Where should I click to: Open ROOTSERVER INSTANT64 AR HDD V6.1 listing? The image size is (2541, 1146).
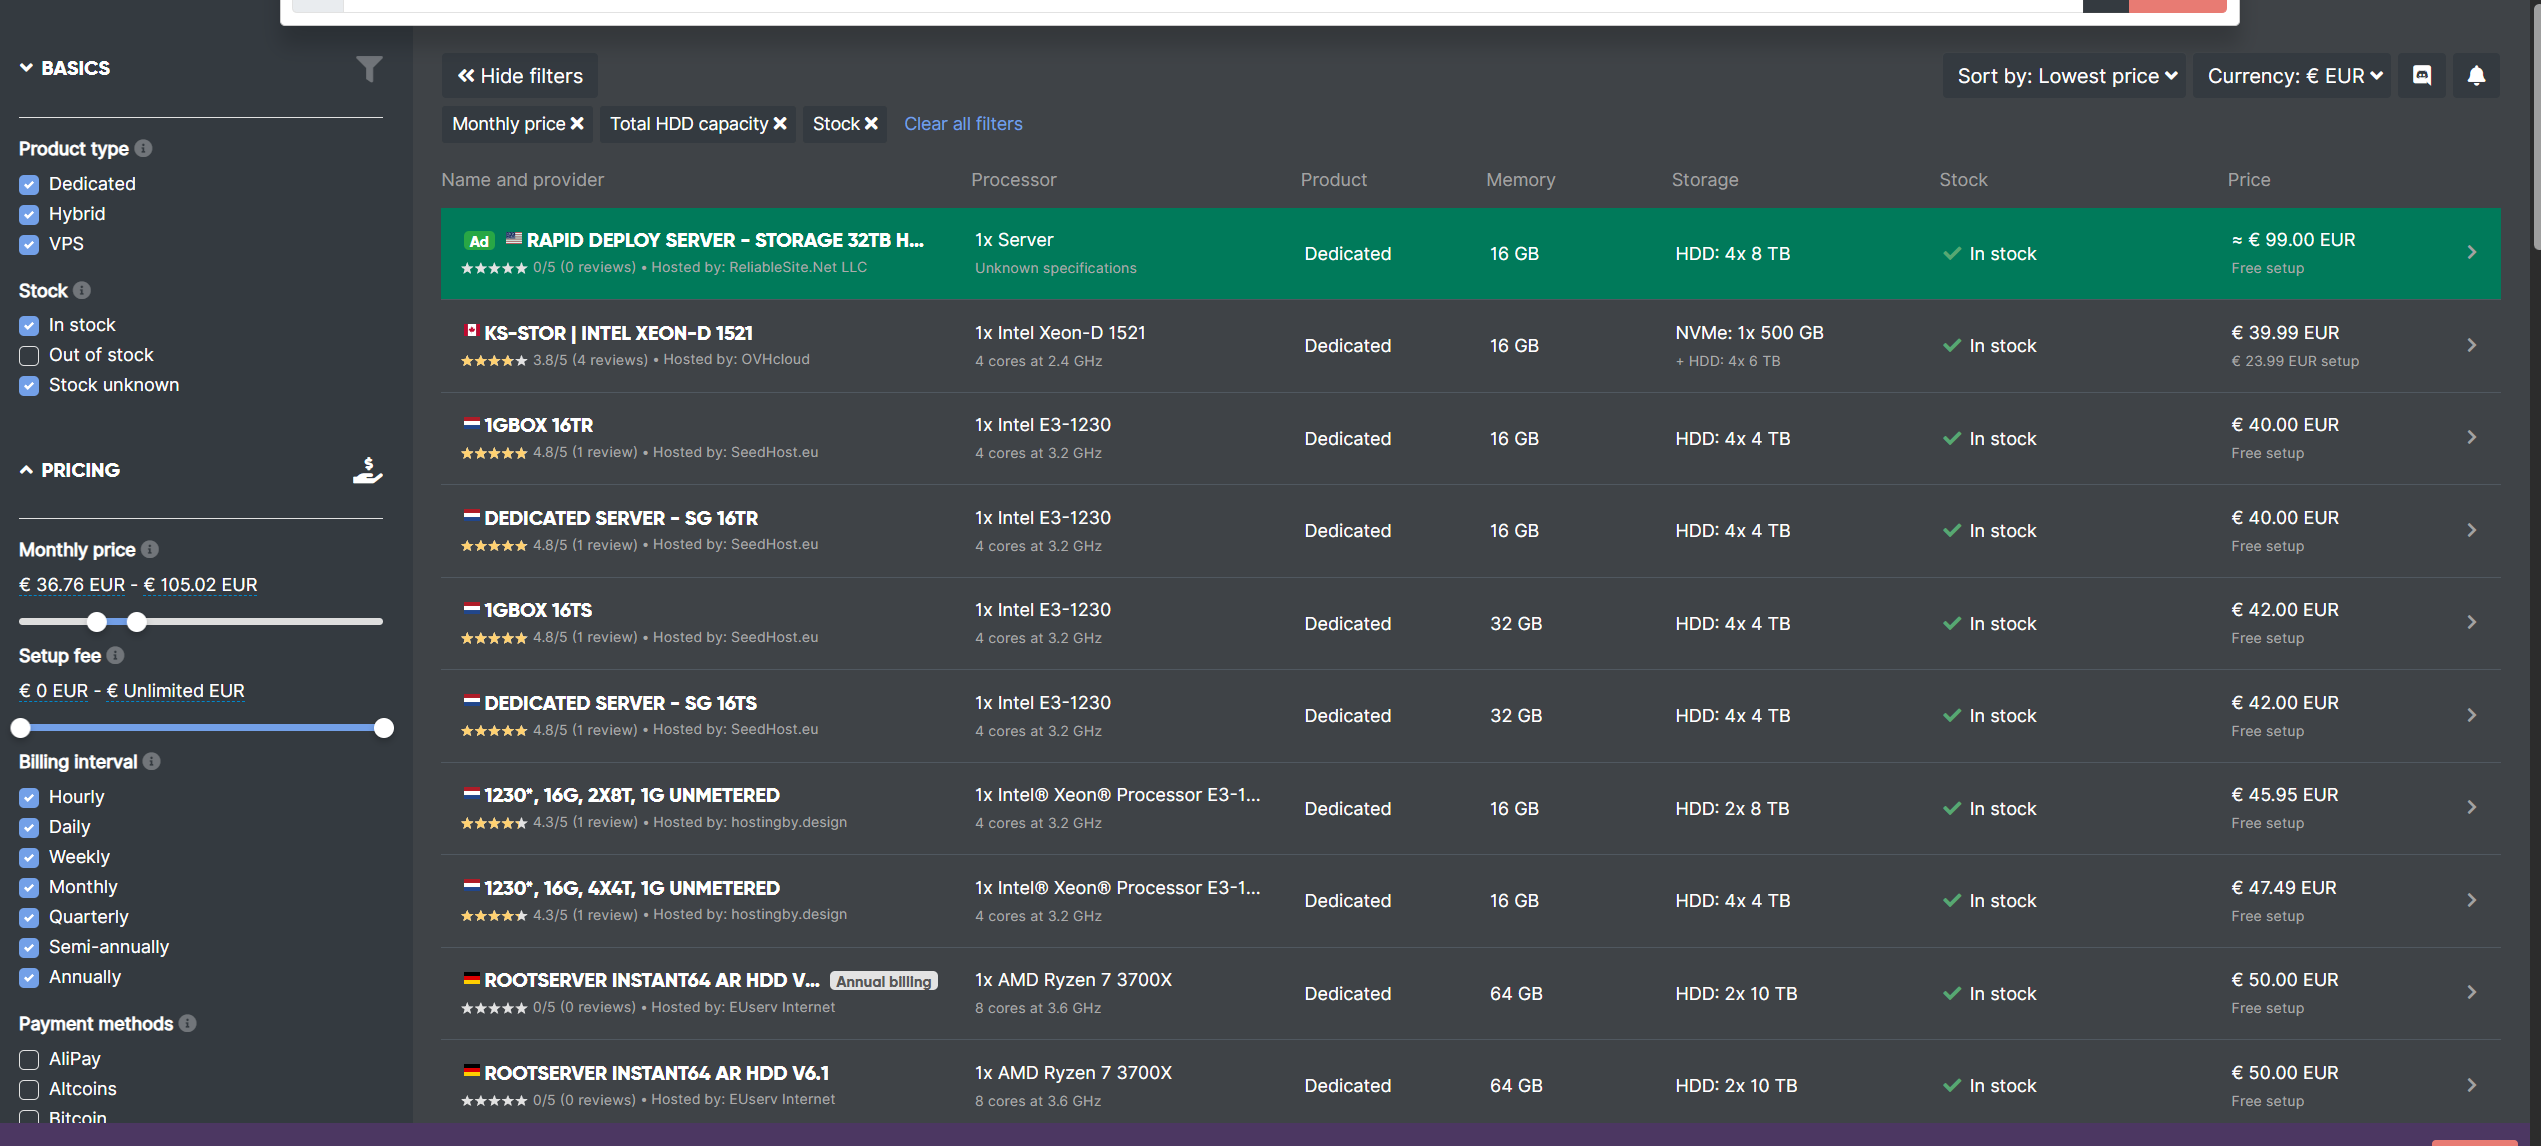pyautogui.click(x=657, y=1073)
